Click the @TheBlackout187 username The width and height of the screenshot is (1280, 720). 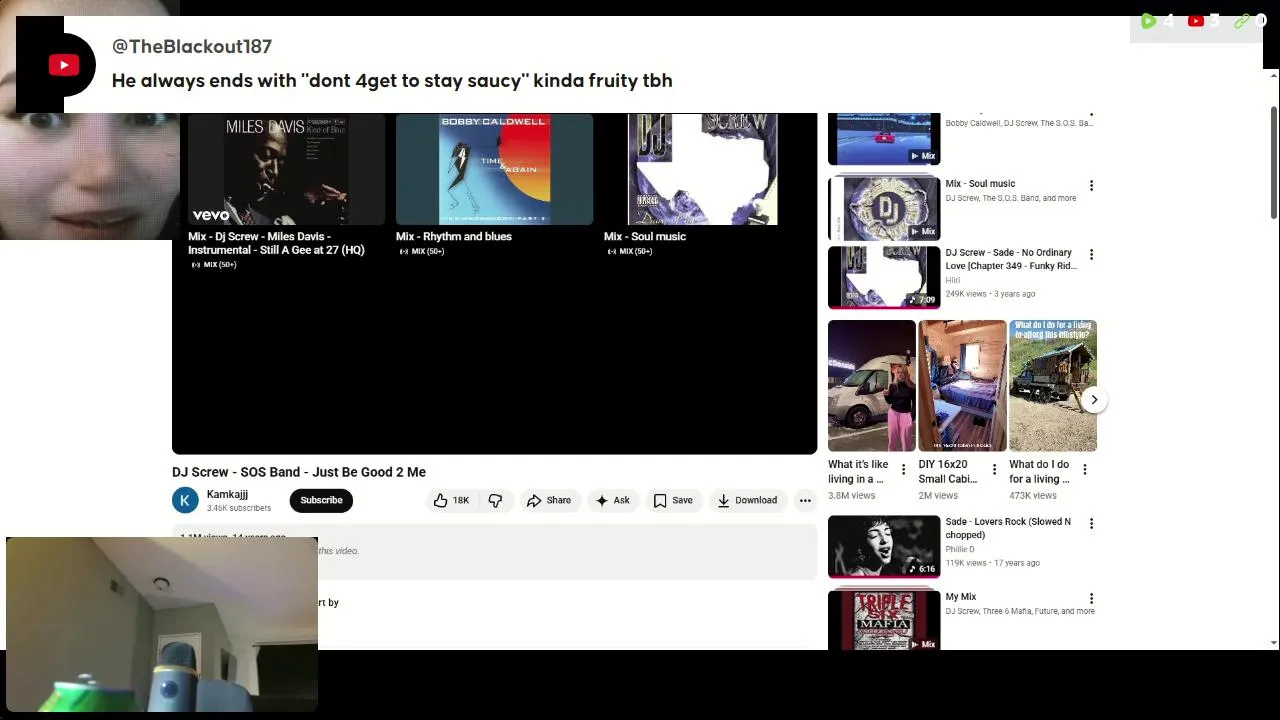[192, 46]
